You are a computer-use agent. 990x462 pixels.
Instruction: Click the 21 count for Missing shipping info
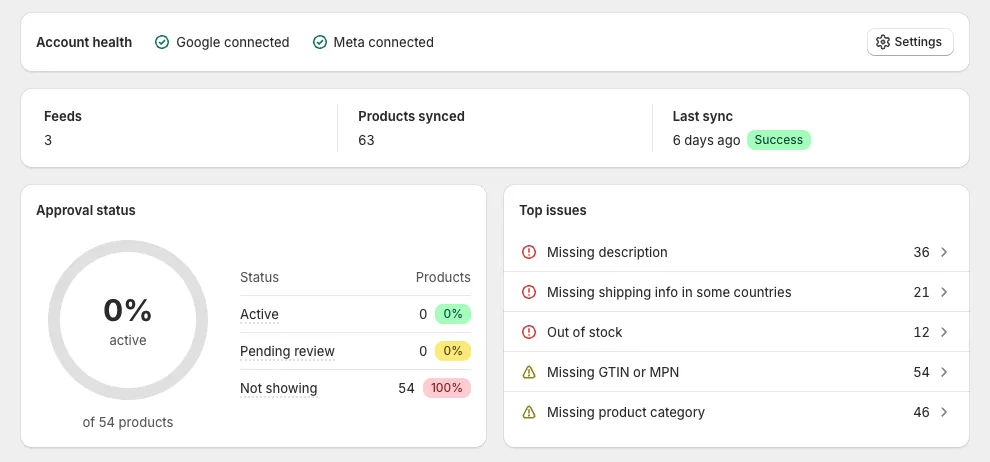coord(921,292)
